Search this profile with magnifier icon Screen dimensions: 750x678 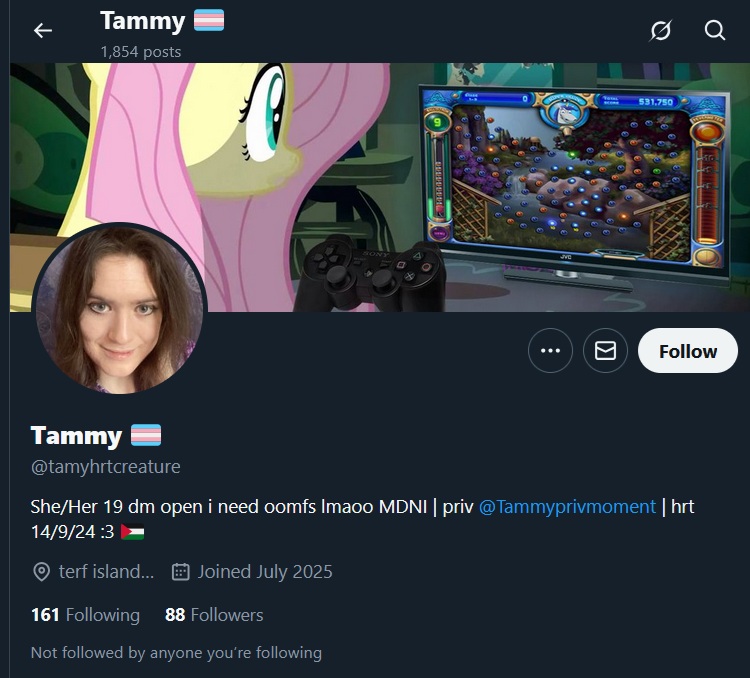pos(715,30)
